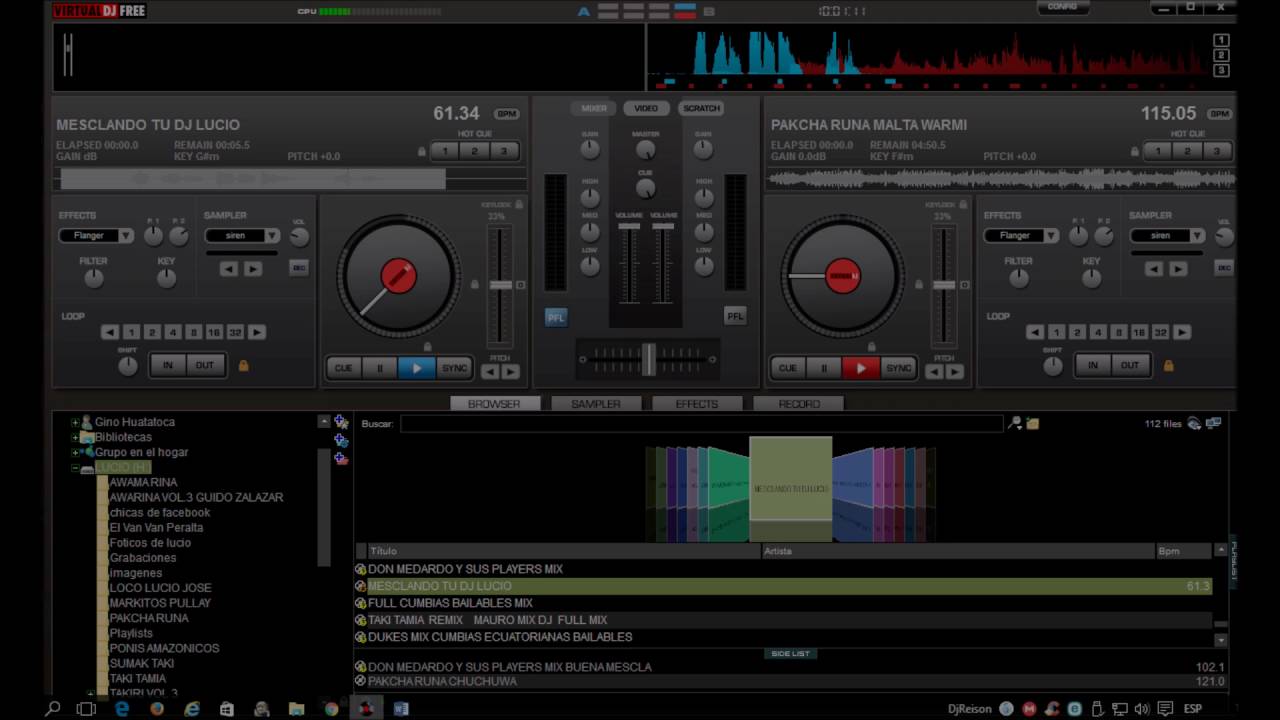Click the right deck key knob
The width and height of the screenshot is (1280, 720).
click(1092, 279)
